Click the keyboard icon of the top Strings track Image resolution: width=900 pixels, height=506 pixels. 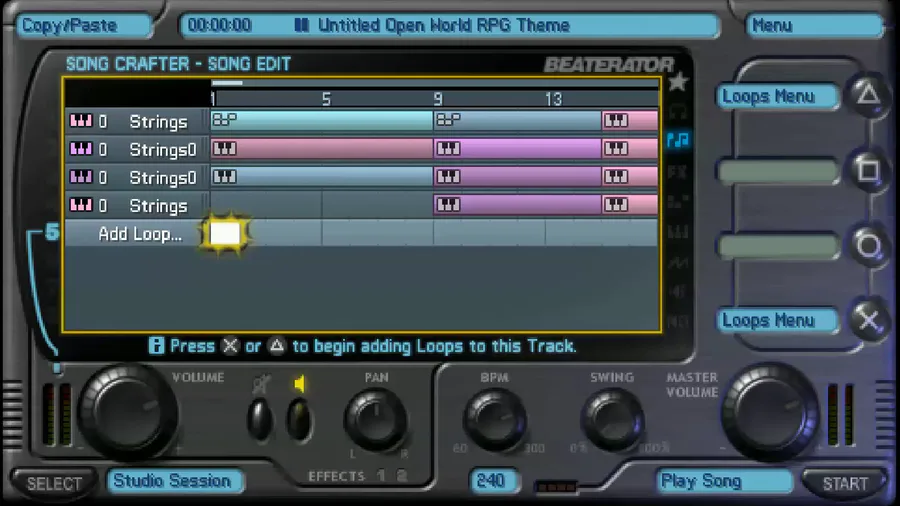pyautogui.click(x=80, y=121)
